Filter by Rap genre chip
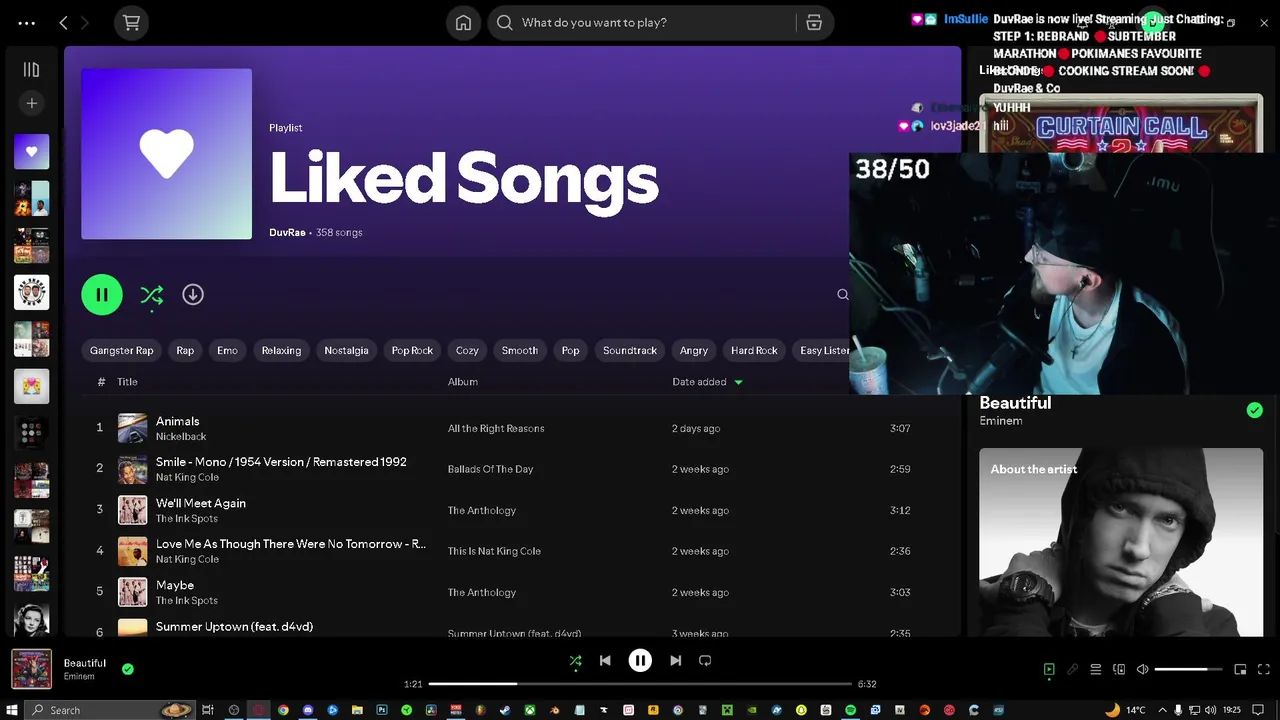This screenshot has width=1280, height=720. pyautogui.click(x=185, y=351)
